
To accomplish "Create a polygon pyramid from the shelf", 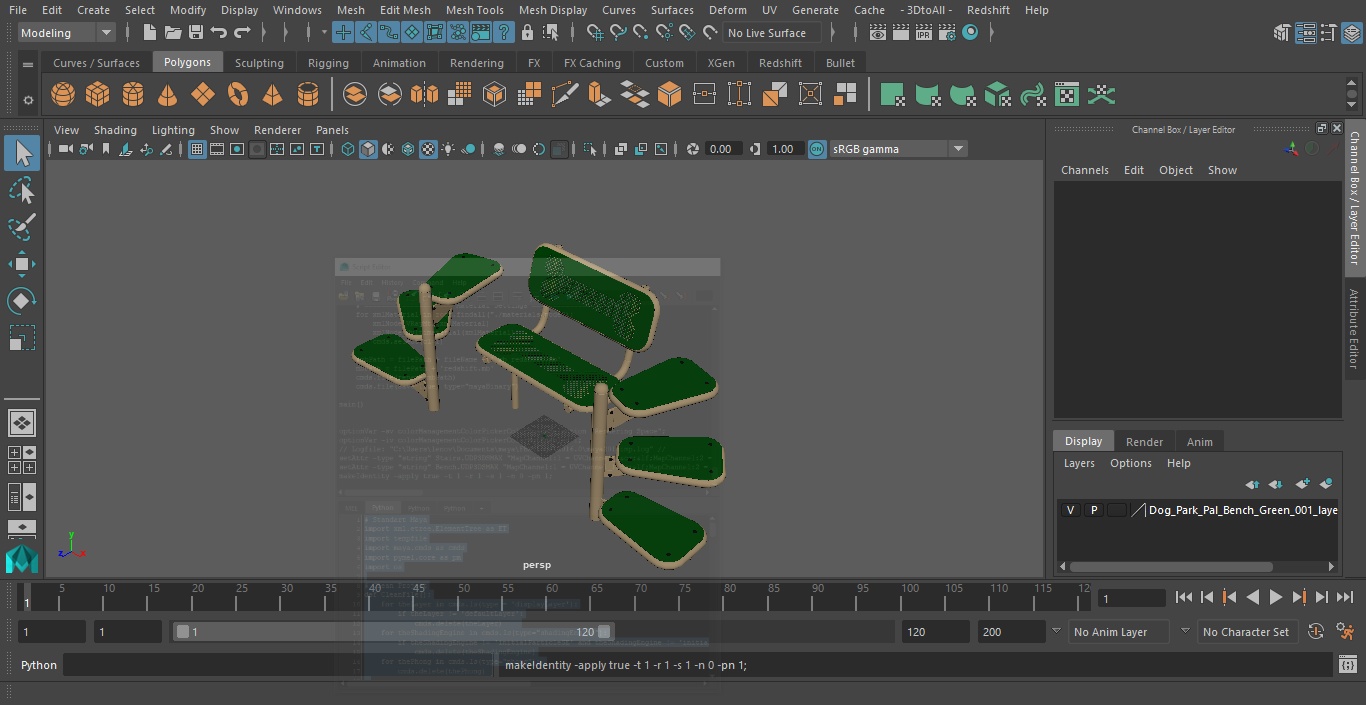I will pos(272,95).
